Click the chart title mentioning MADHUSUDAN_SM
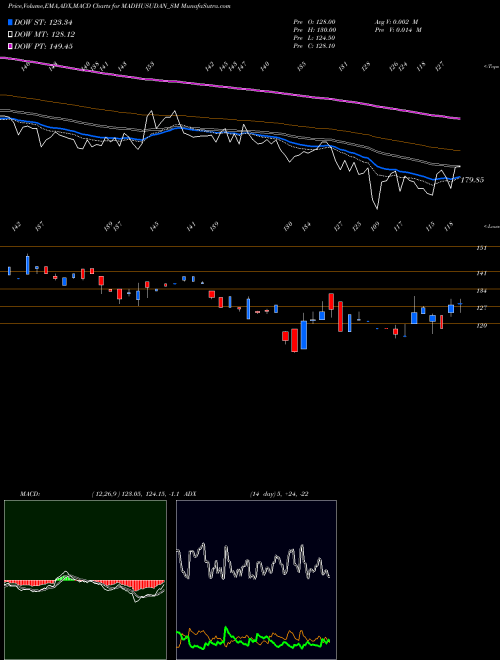 click(119, 6)
